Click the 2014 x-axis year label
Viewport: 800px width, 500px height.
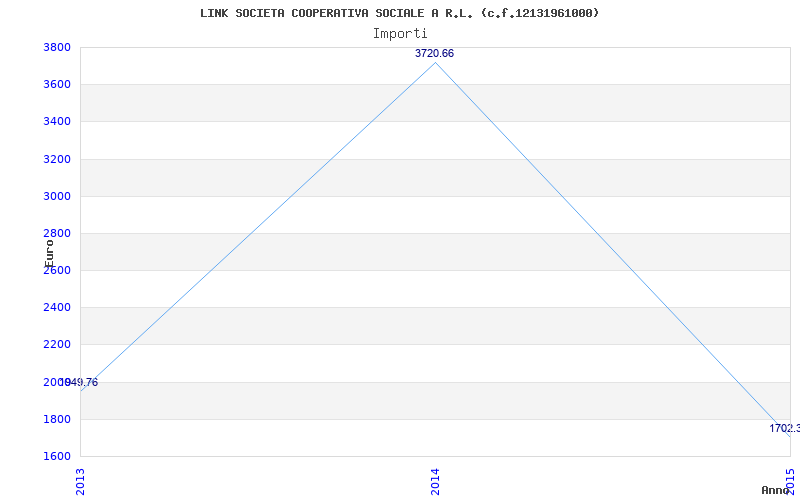point(435,482)
